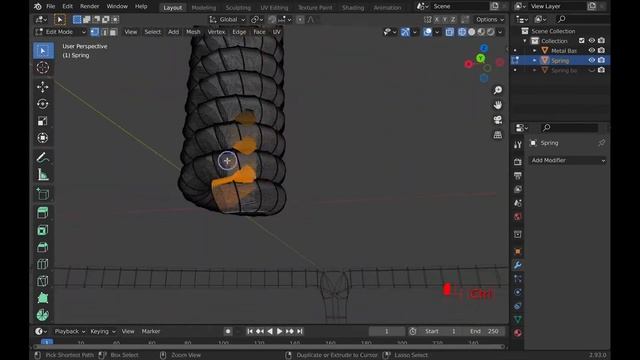Viewport: 640px width, 360px height.
Task: Select the Extrude Region tool
Action: click(43, 213)
